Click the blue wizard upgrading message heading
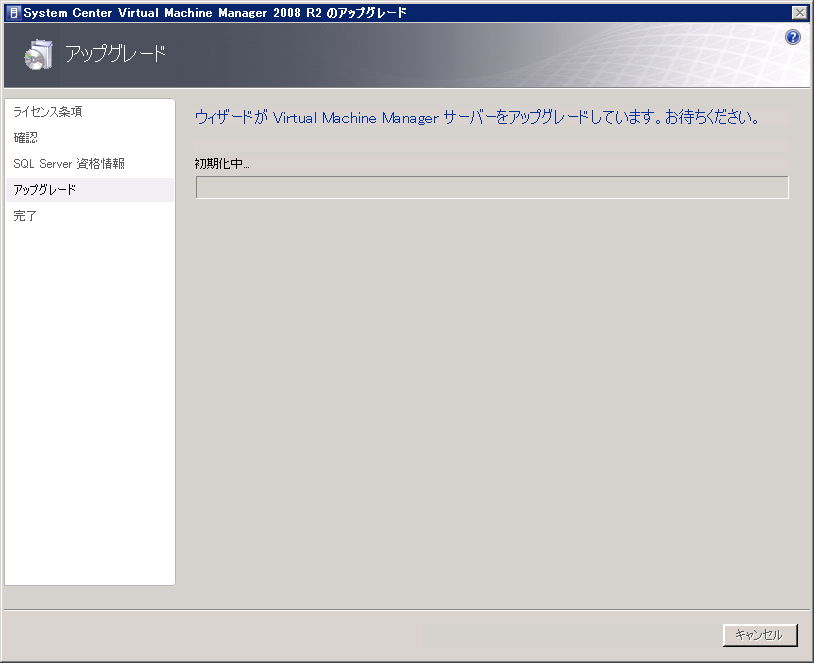814x663 pixels. pos(477,117)
